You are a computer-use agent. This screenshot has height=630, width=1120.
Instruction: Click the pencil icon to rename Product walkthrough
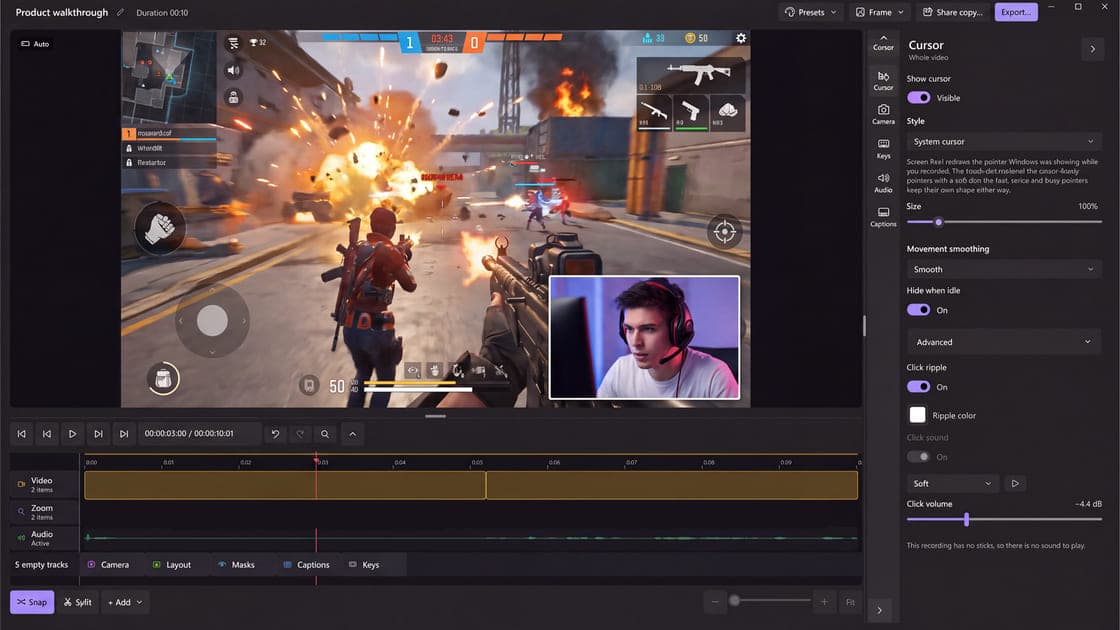coord(121,12)
